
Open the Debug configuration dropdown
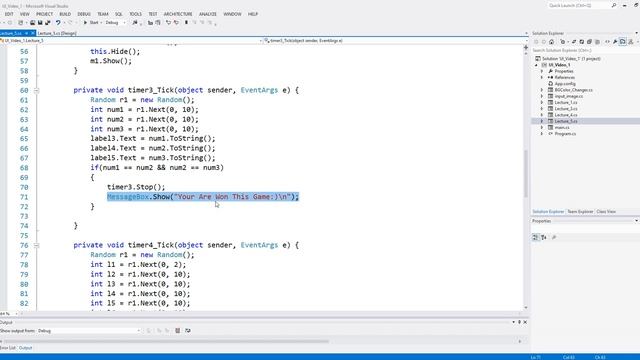pyautogui.click(x=116, y=23)
